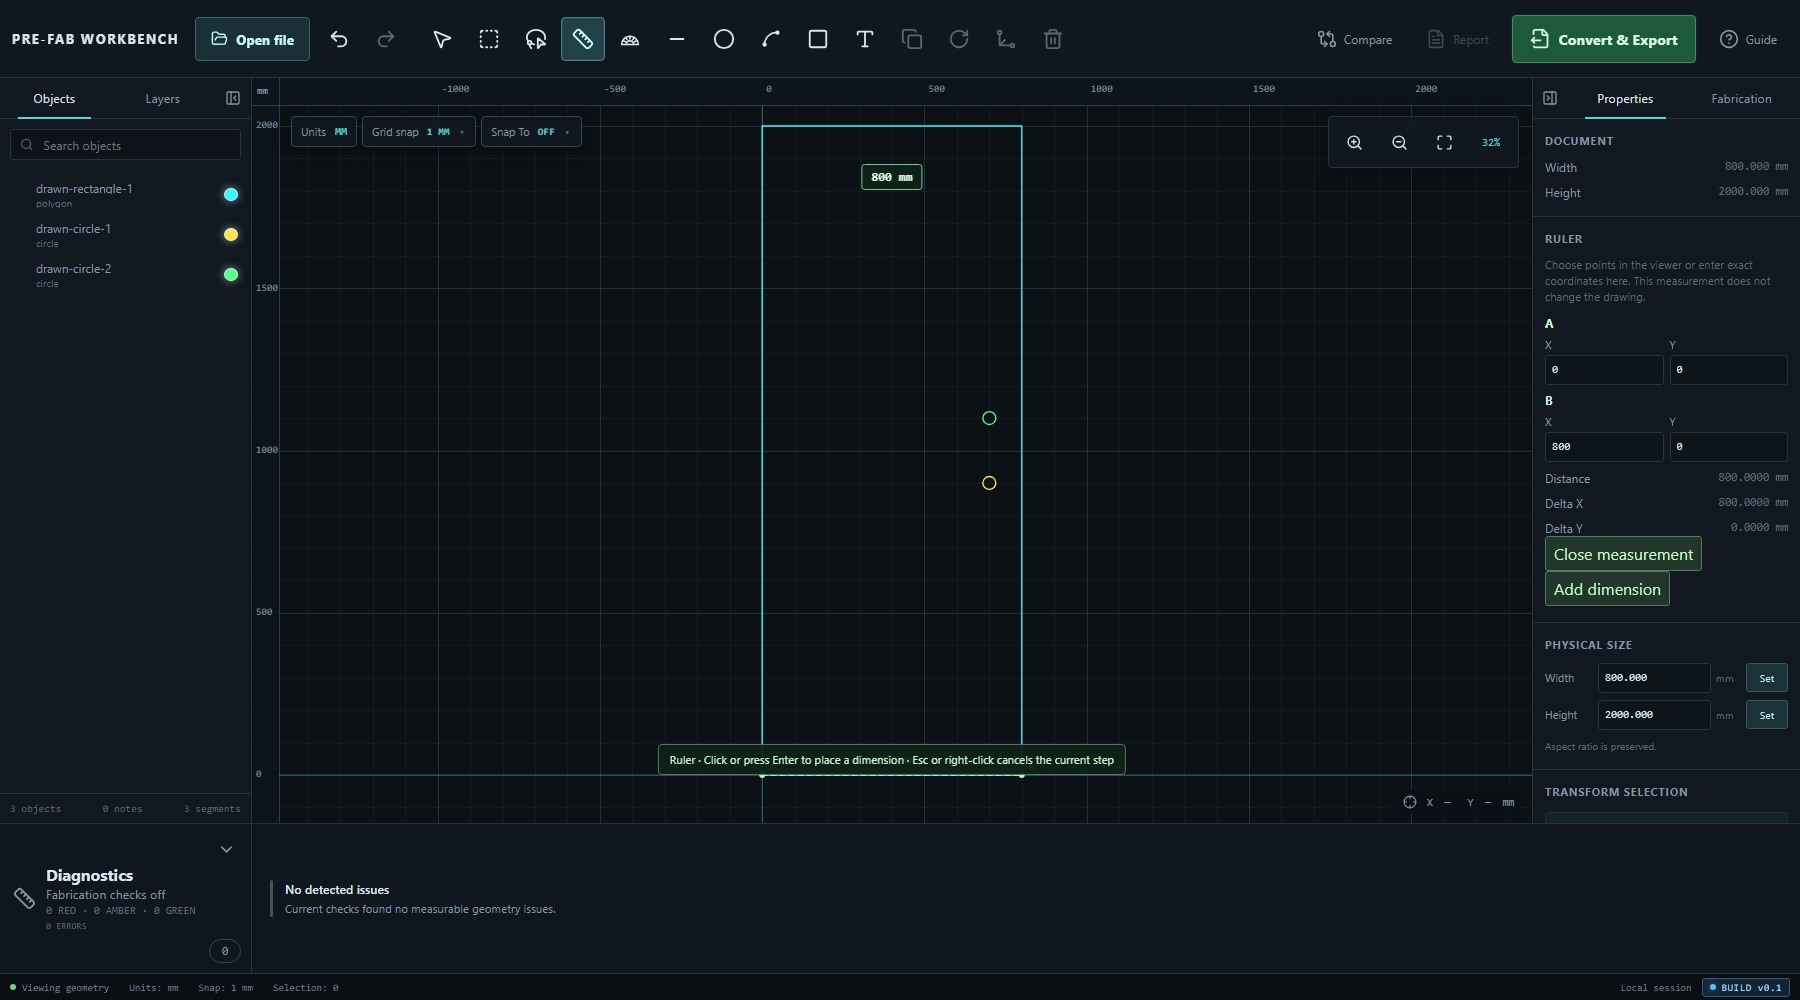1800x1000 pixels.
Task: Toggle the Ruler measurement tool
Action: [x=583, y=39]
